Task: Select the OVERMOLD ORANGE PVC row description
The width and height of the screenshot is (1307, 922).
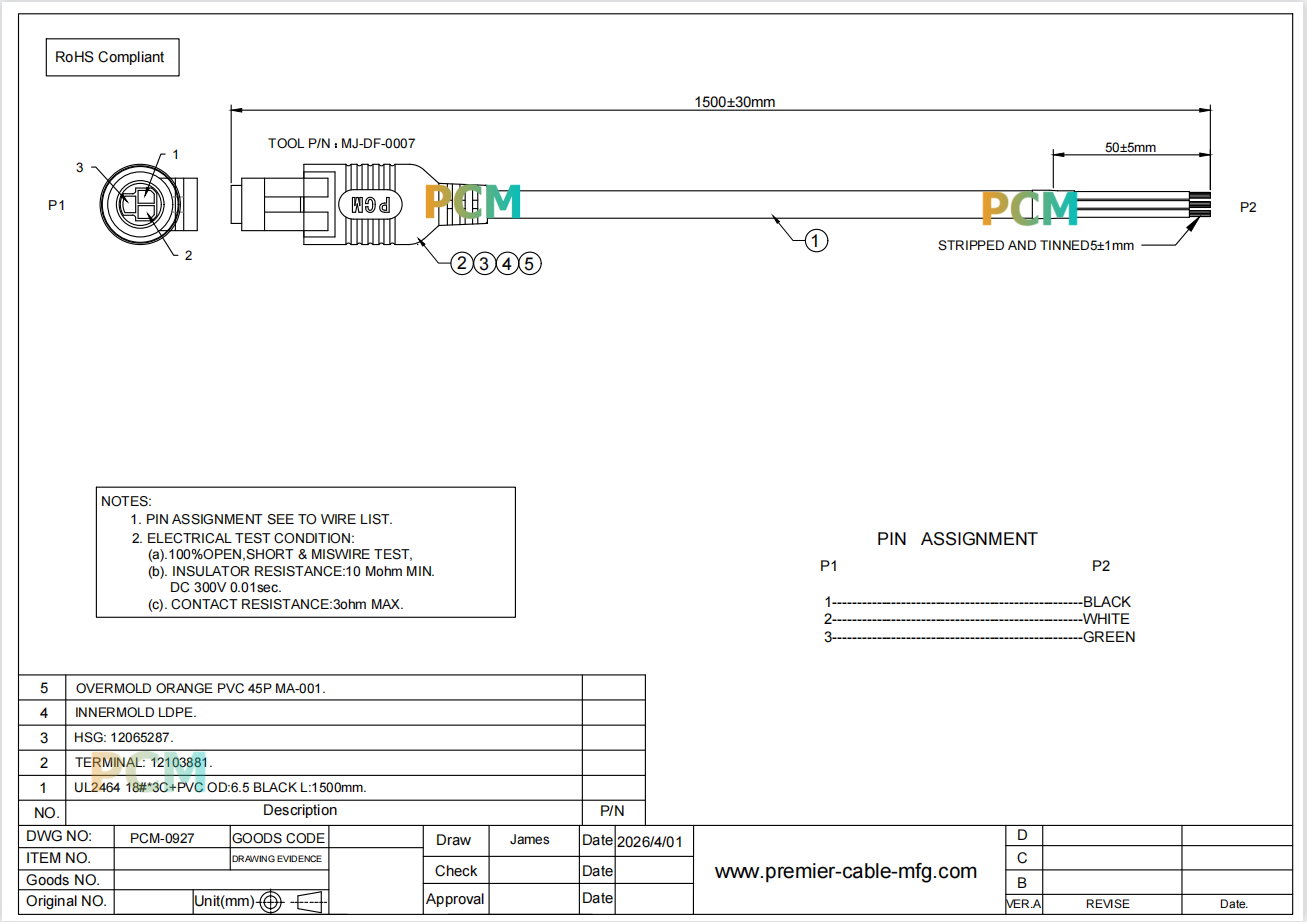Action: (x=201, y=689)
